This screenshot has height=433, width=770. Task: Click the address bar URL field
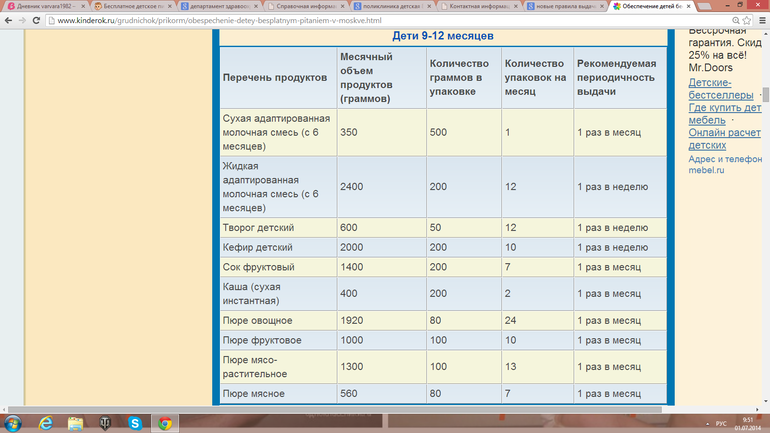[x=388, y=21]
